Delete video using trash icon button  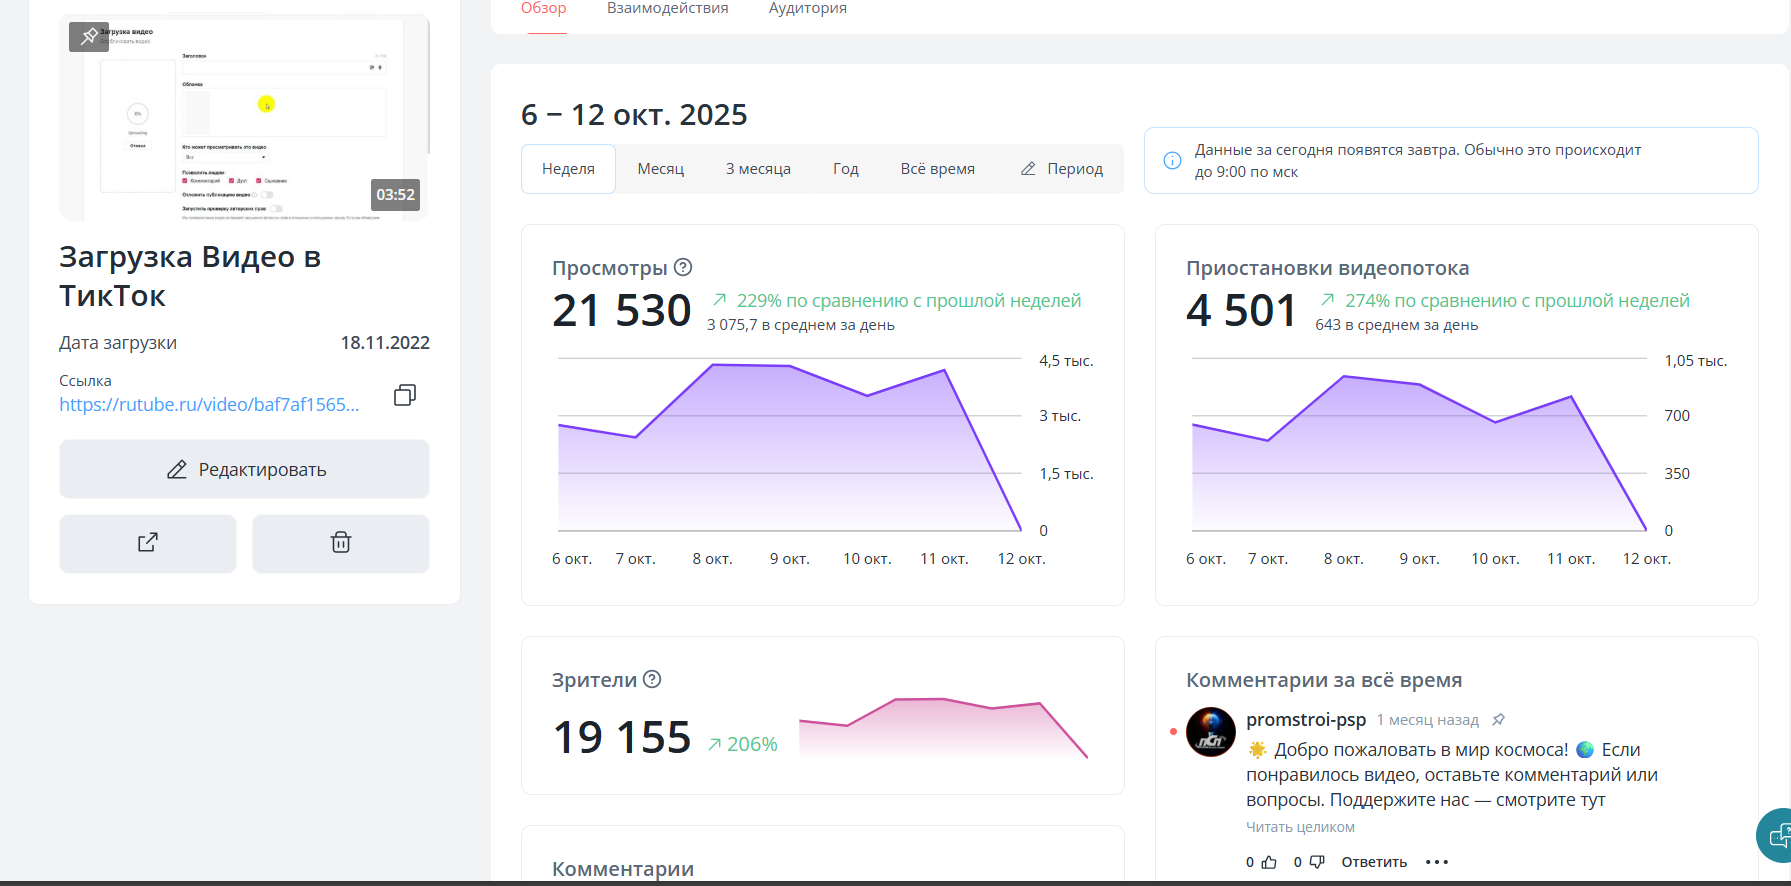click(341, 543)
